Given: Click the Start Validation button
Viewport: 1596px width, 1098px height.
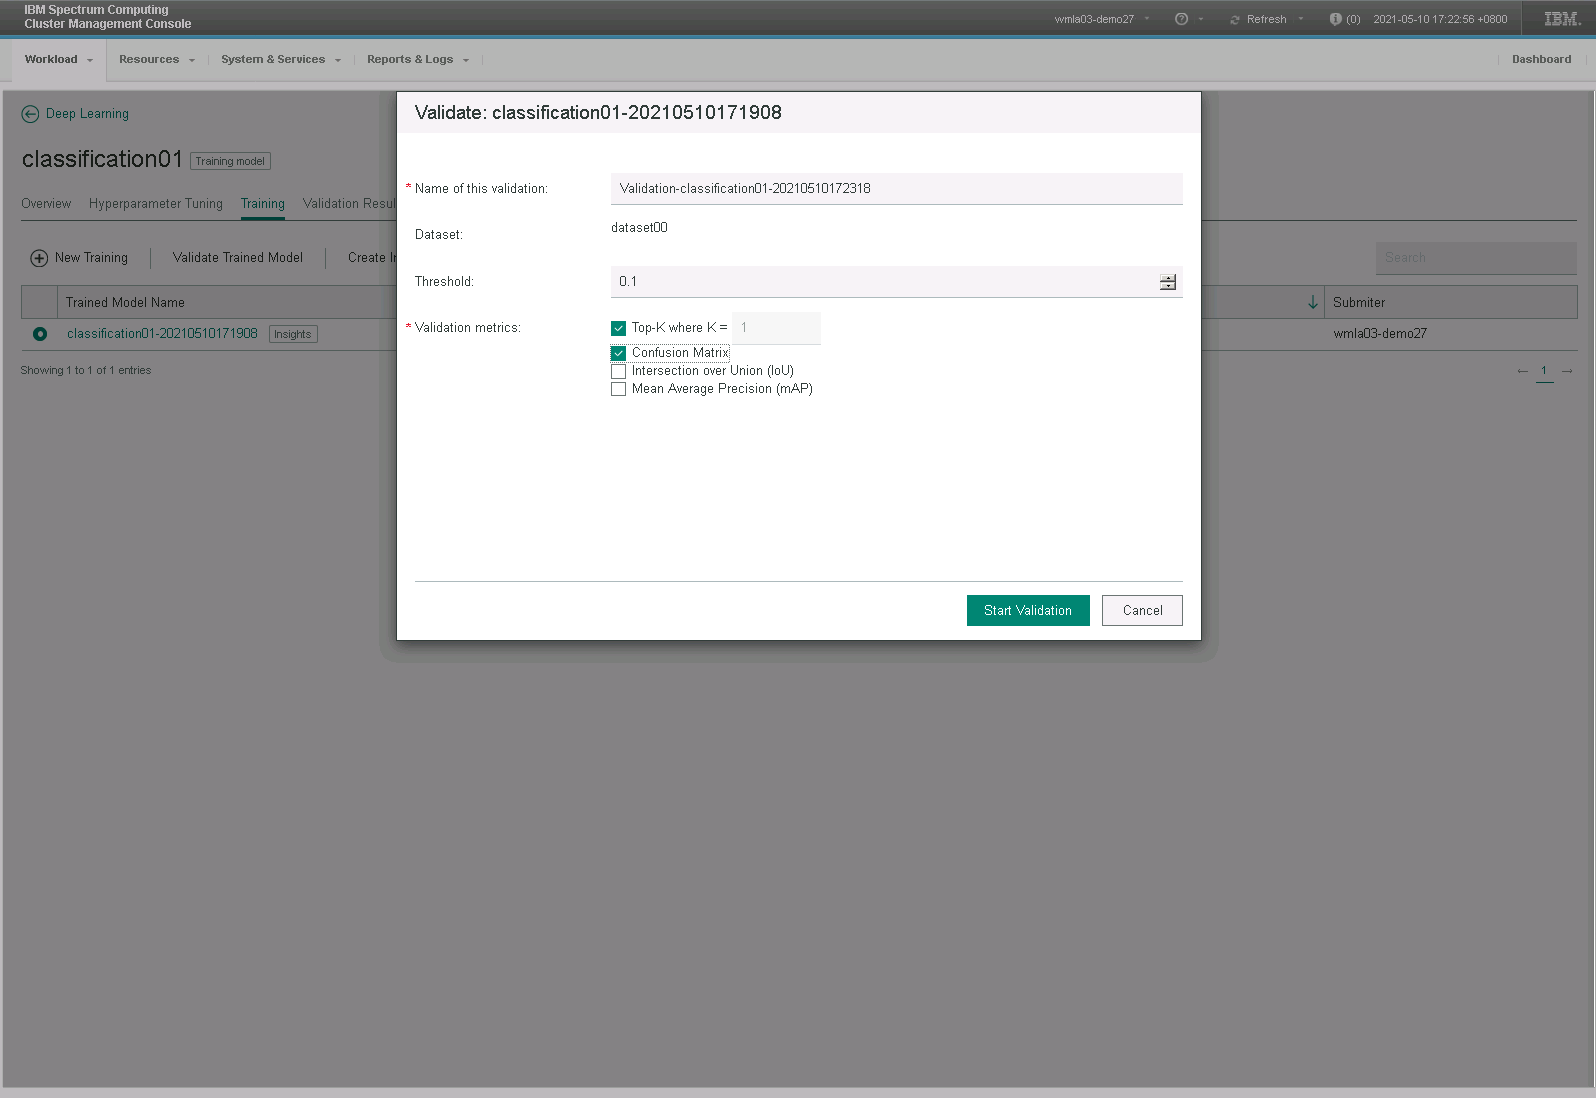Looking at the screenshot, I should click(x=1028, y=611).
